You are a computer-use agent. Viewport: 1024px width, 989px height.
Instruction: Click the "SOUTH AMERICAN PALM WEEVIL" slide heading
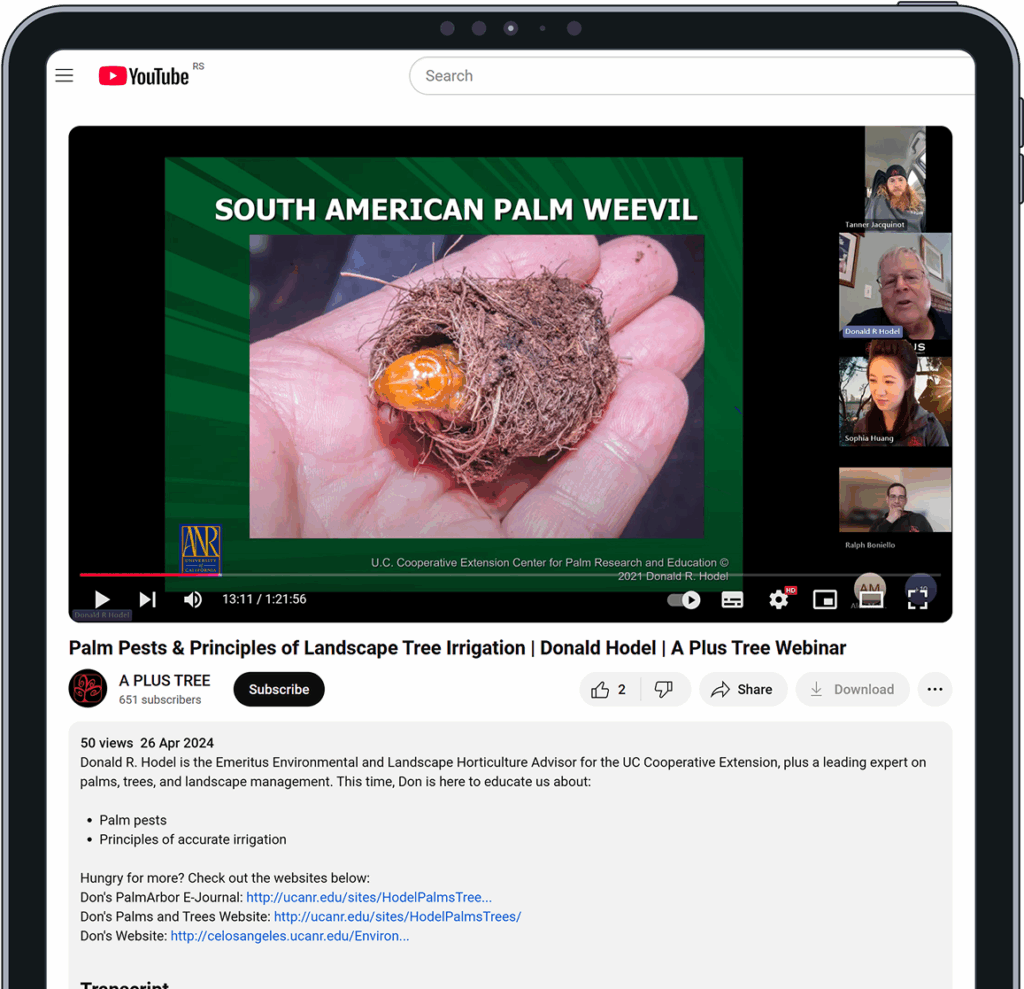(x=456, y=210)
